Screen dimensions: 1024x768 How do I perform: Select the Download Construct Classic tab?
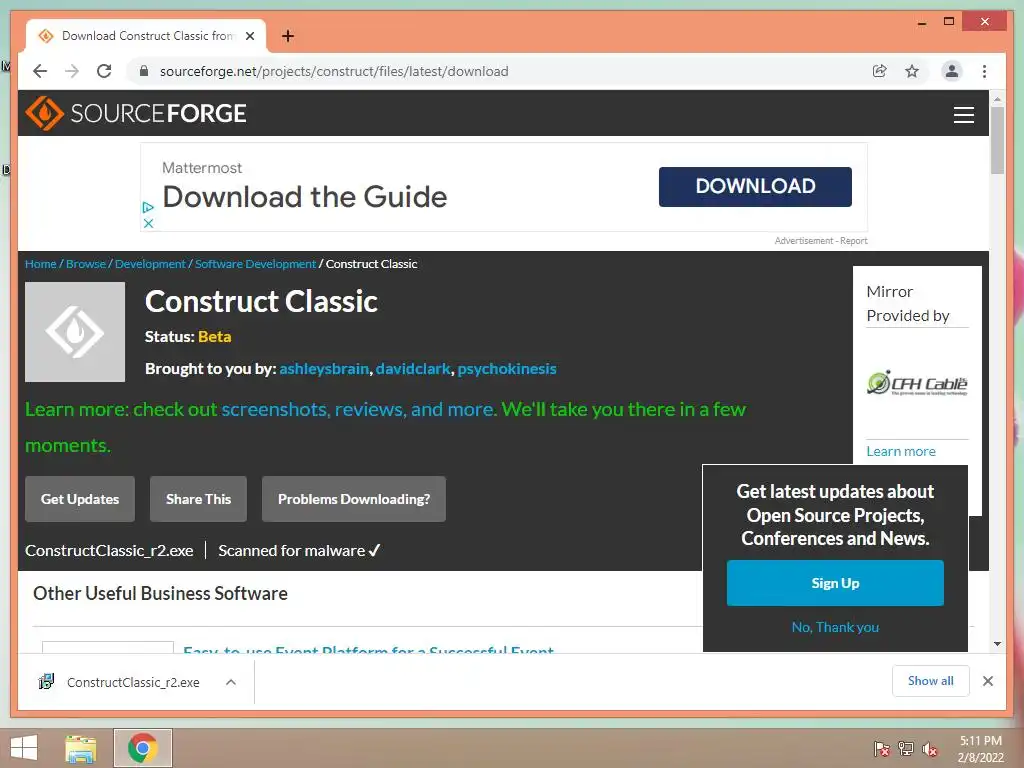pos(146,36)
